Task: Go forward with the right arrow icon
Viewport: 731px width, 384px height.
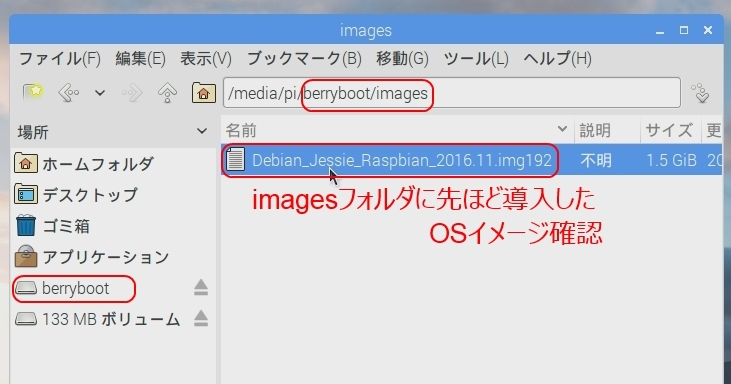Action: pos(132,93)
